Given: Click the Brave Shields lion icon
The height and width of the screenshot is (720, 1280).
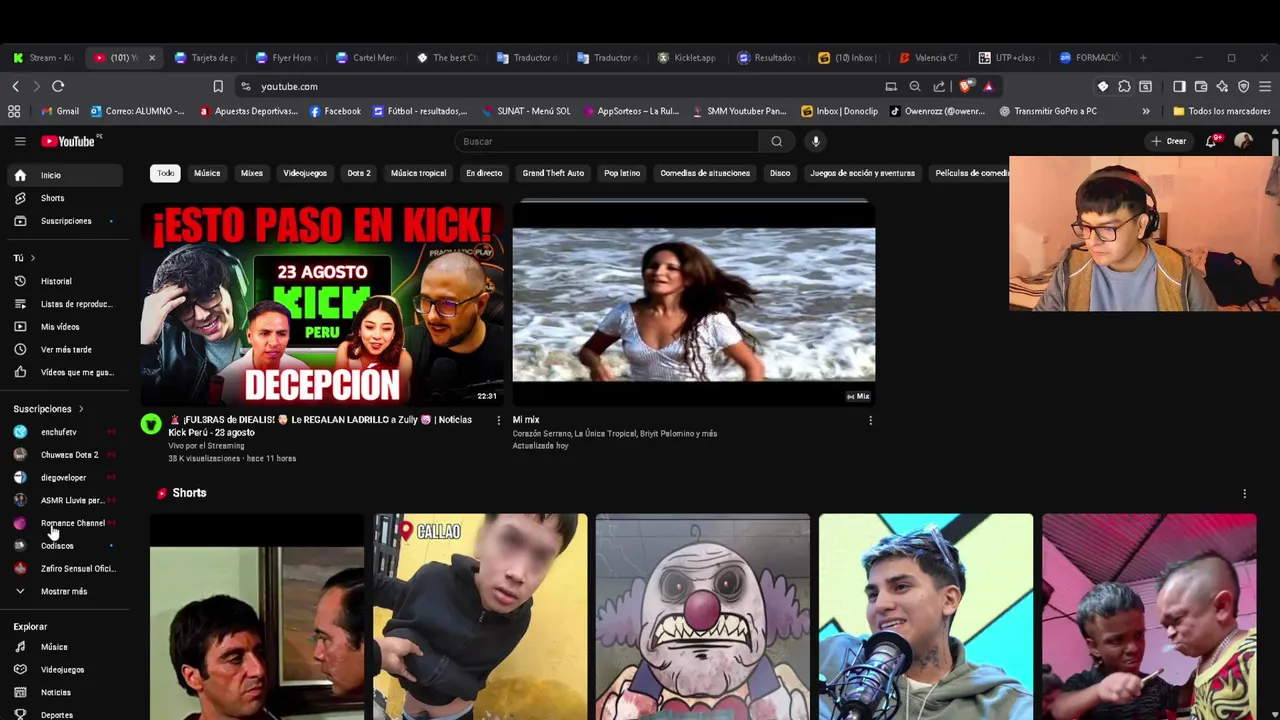Looking at the screenshot, I should pos(965,86).
